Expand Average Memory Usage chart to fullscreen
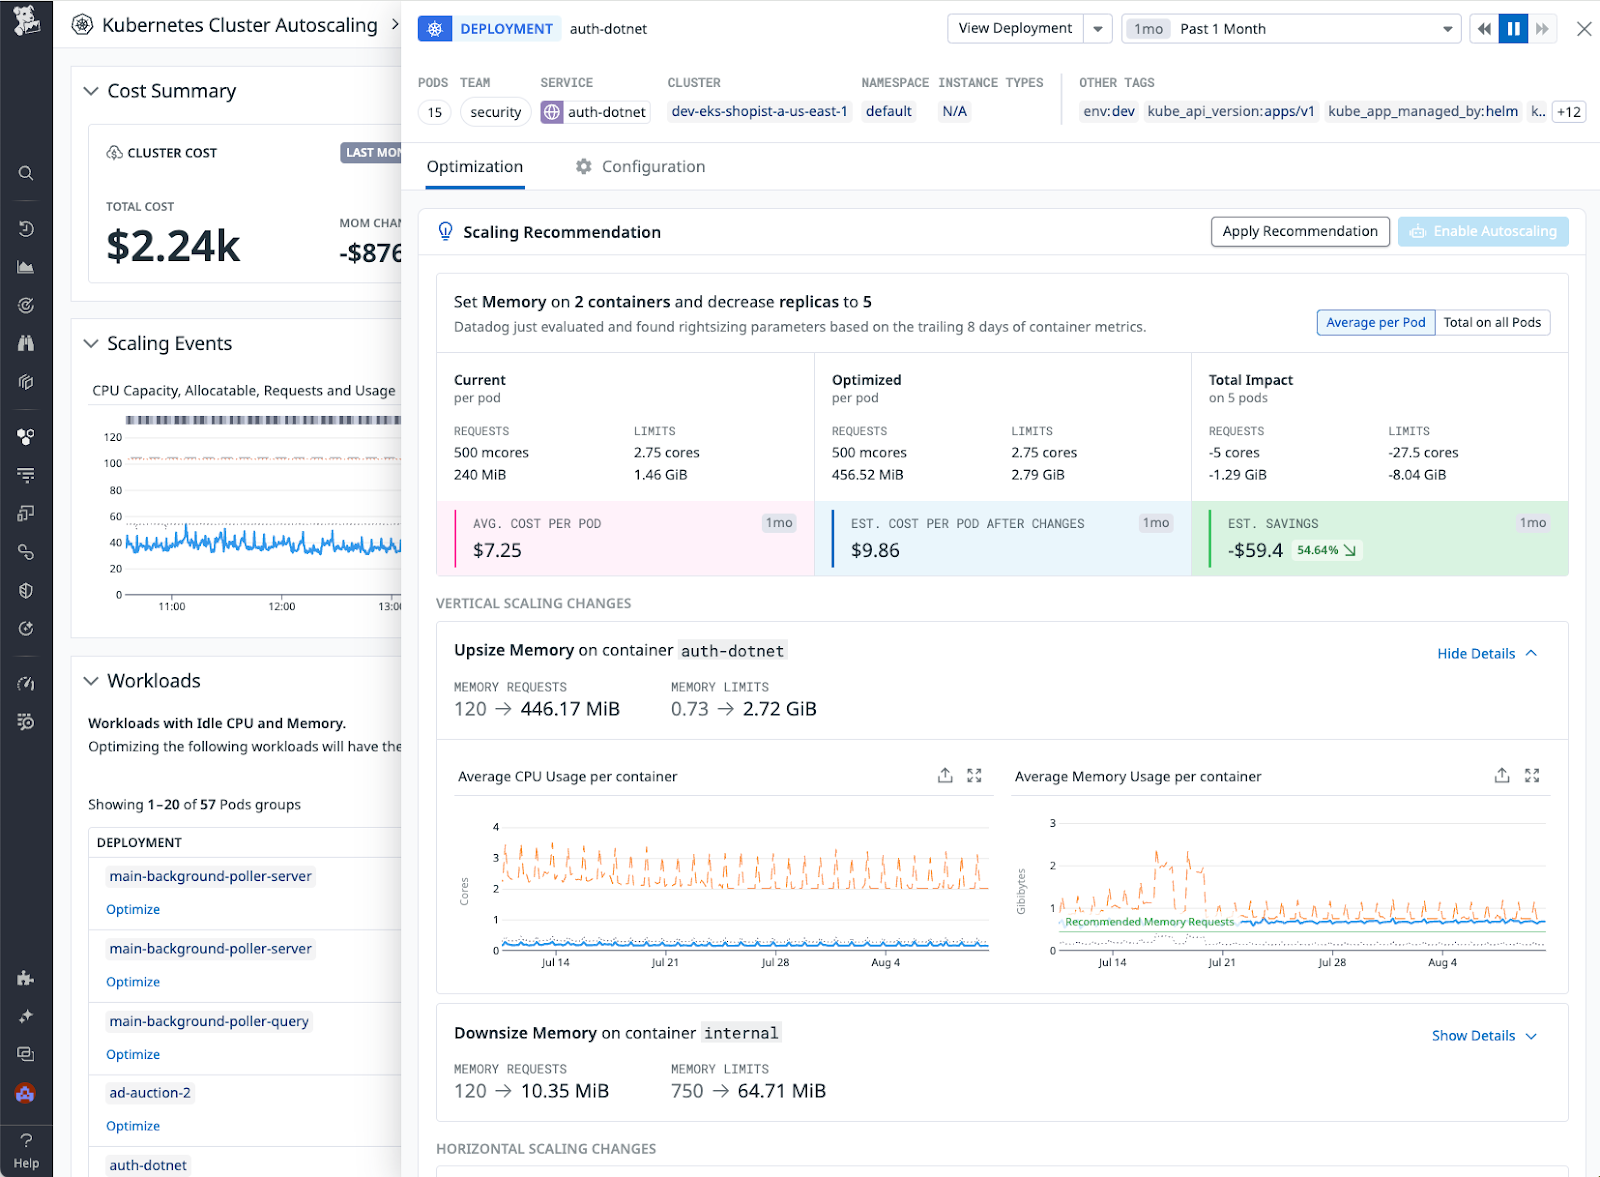This screenshot has height=1177, width=1600. pos(1532,776)
